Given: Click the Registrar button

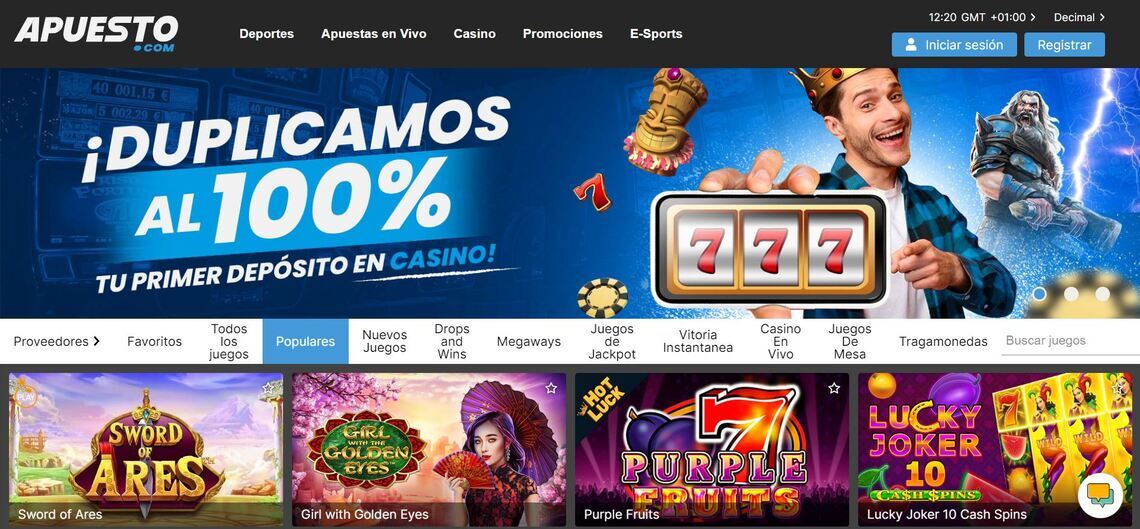Looking at the screenshot, I should (x=1064, y=45).
